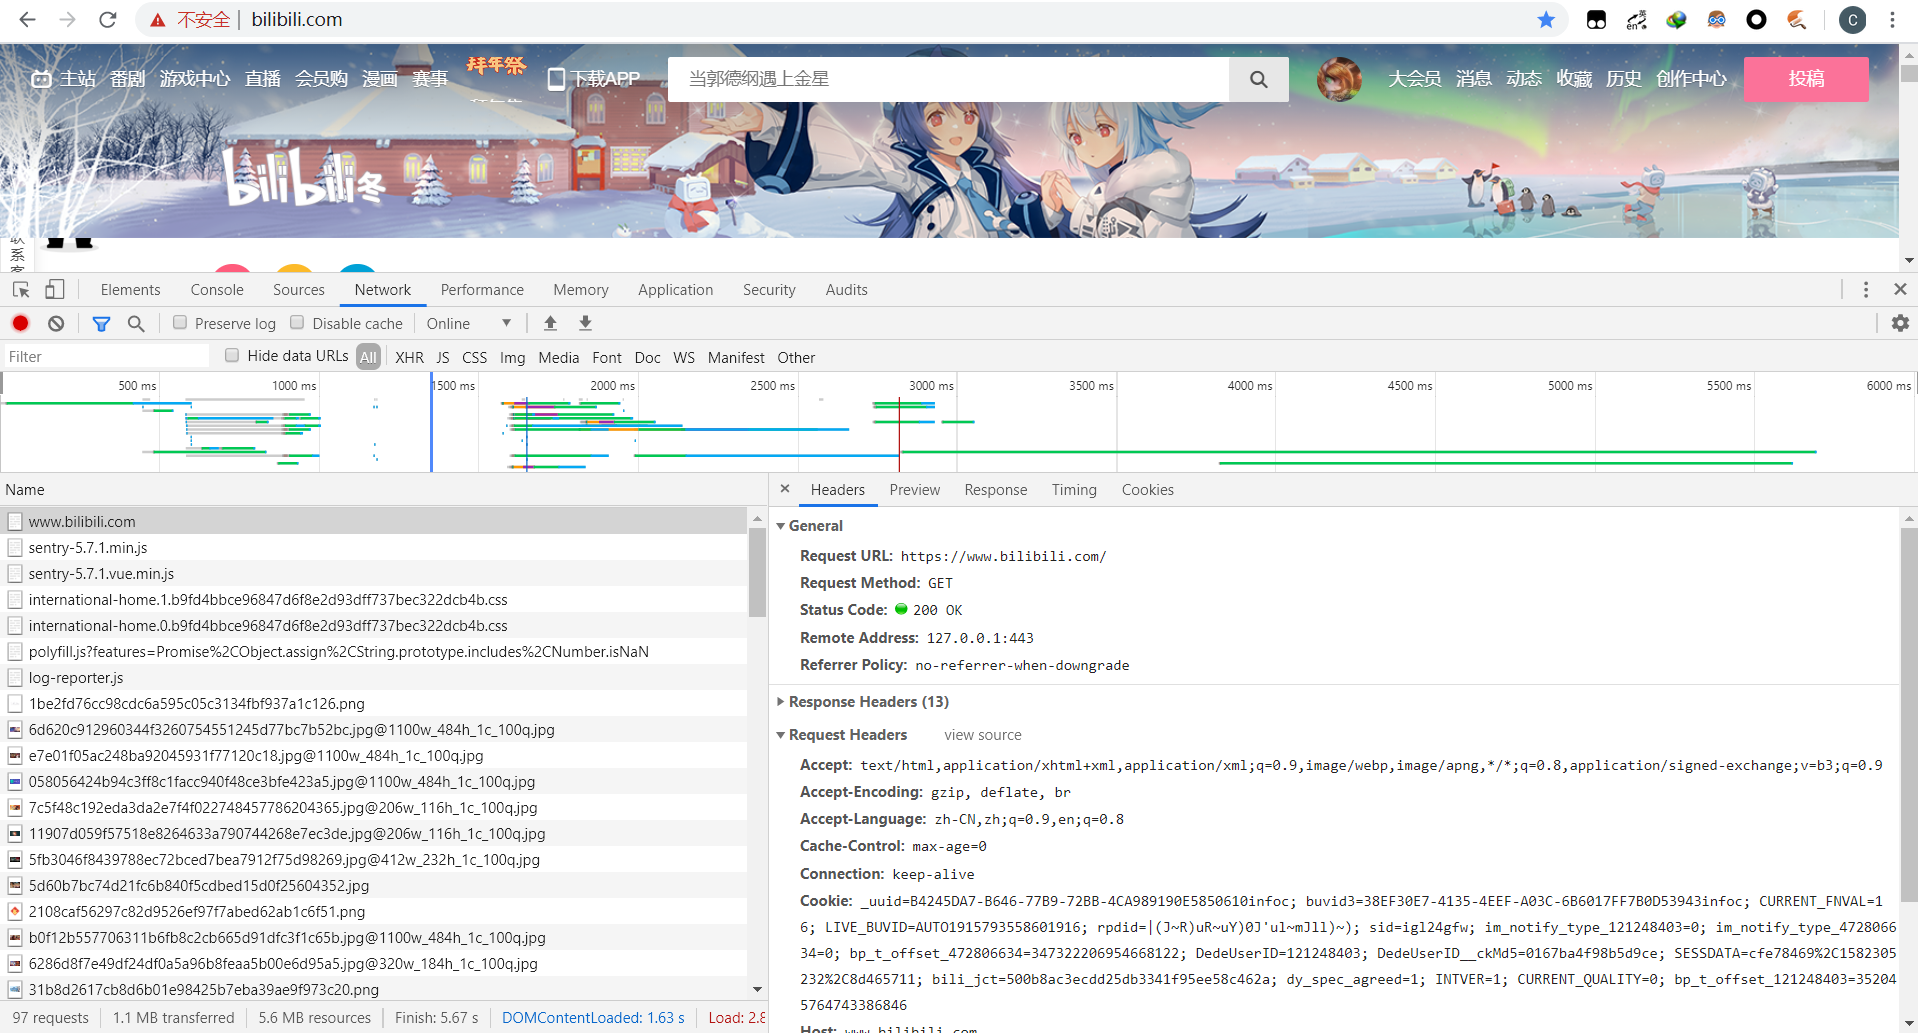Switch to the Preview tab
This screenshot has height=1033, width=1918.
(x=915, y=489)
